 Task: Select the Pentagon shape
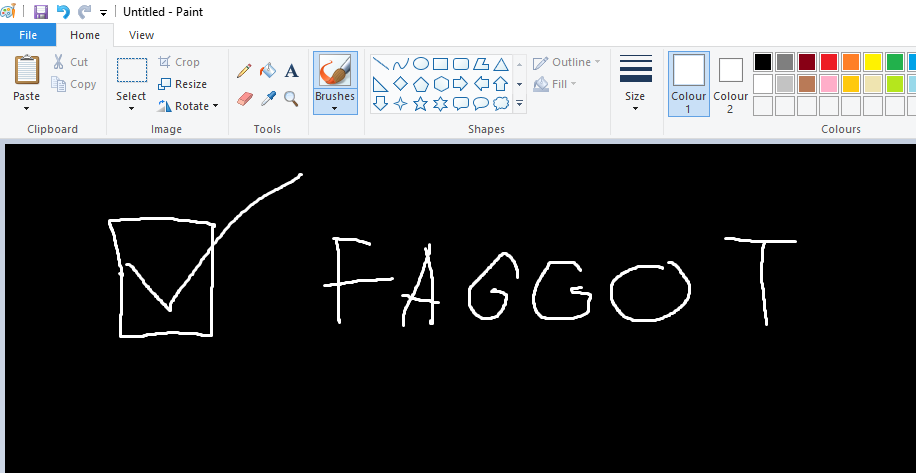pyautogui.click(x=421, y=84)
